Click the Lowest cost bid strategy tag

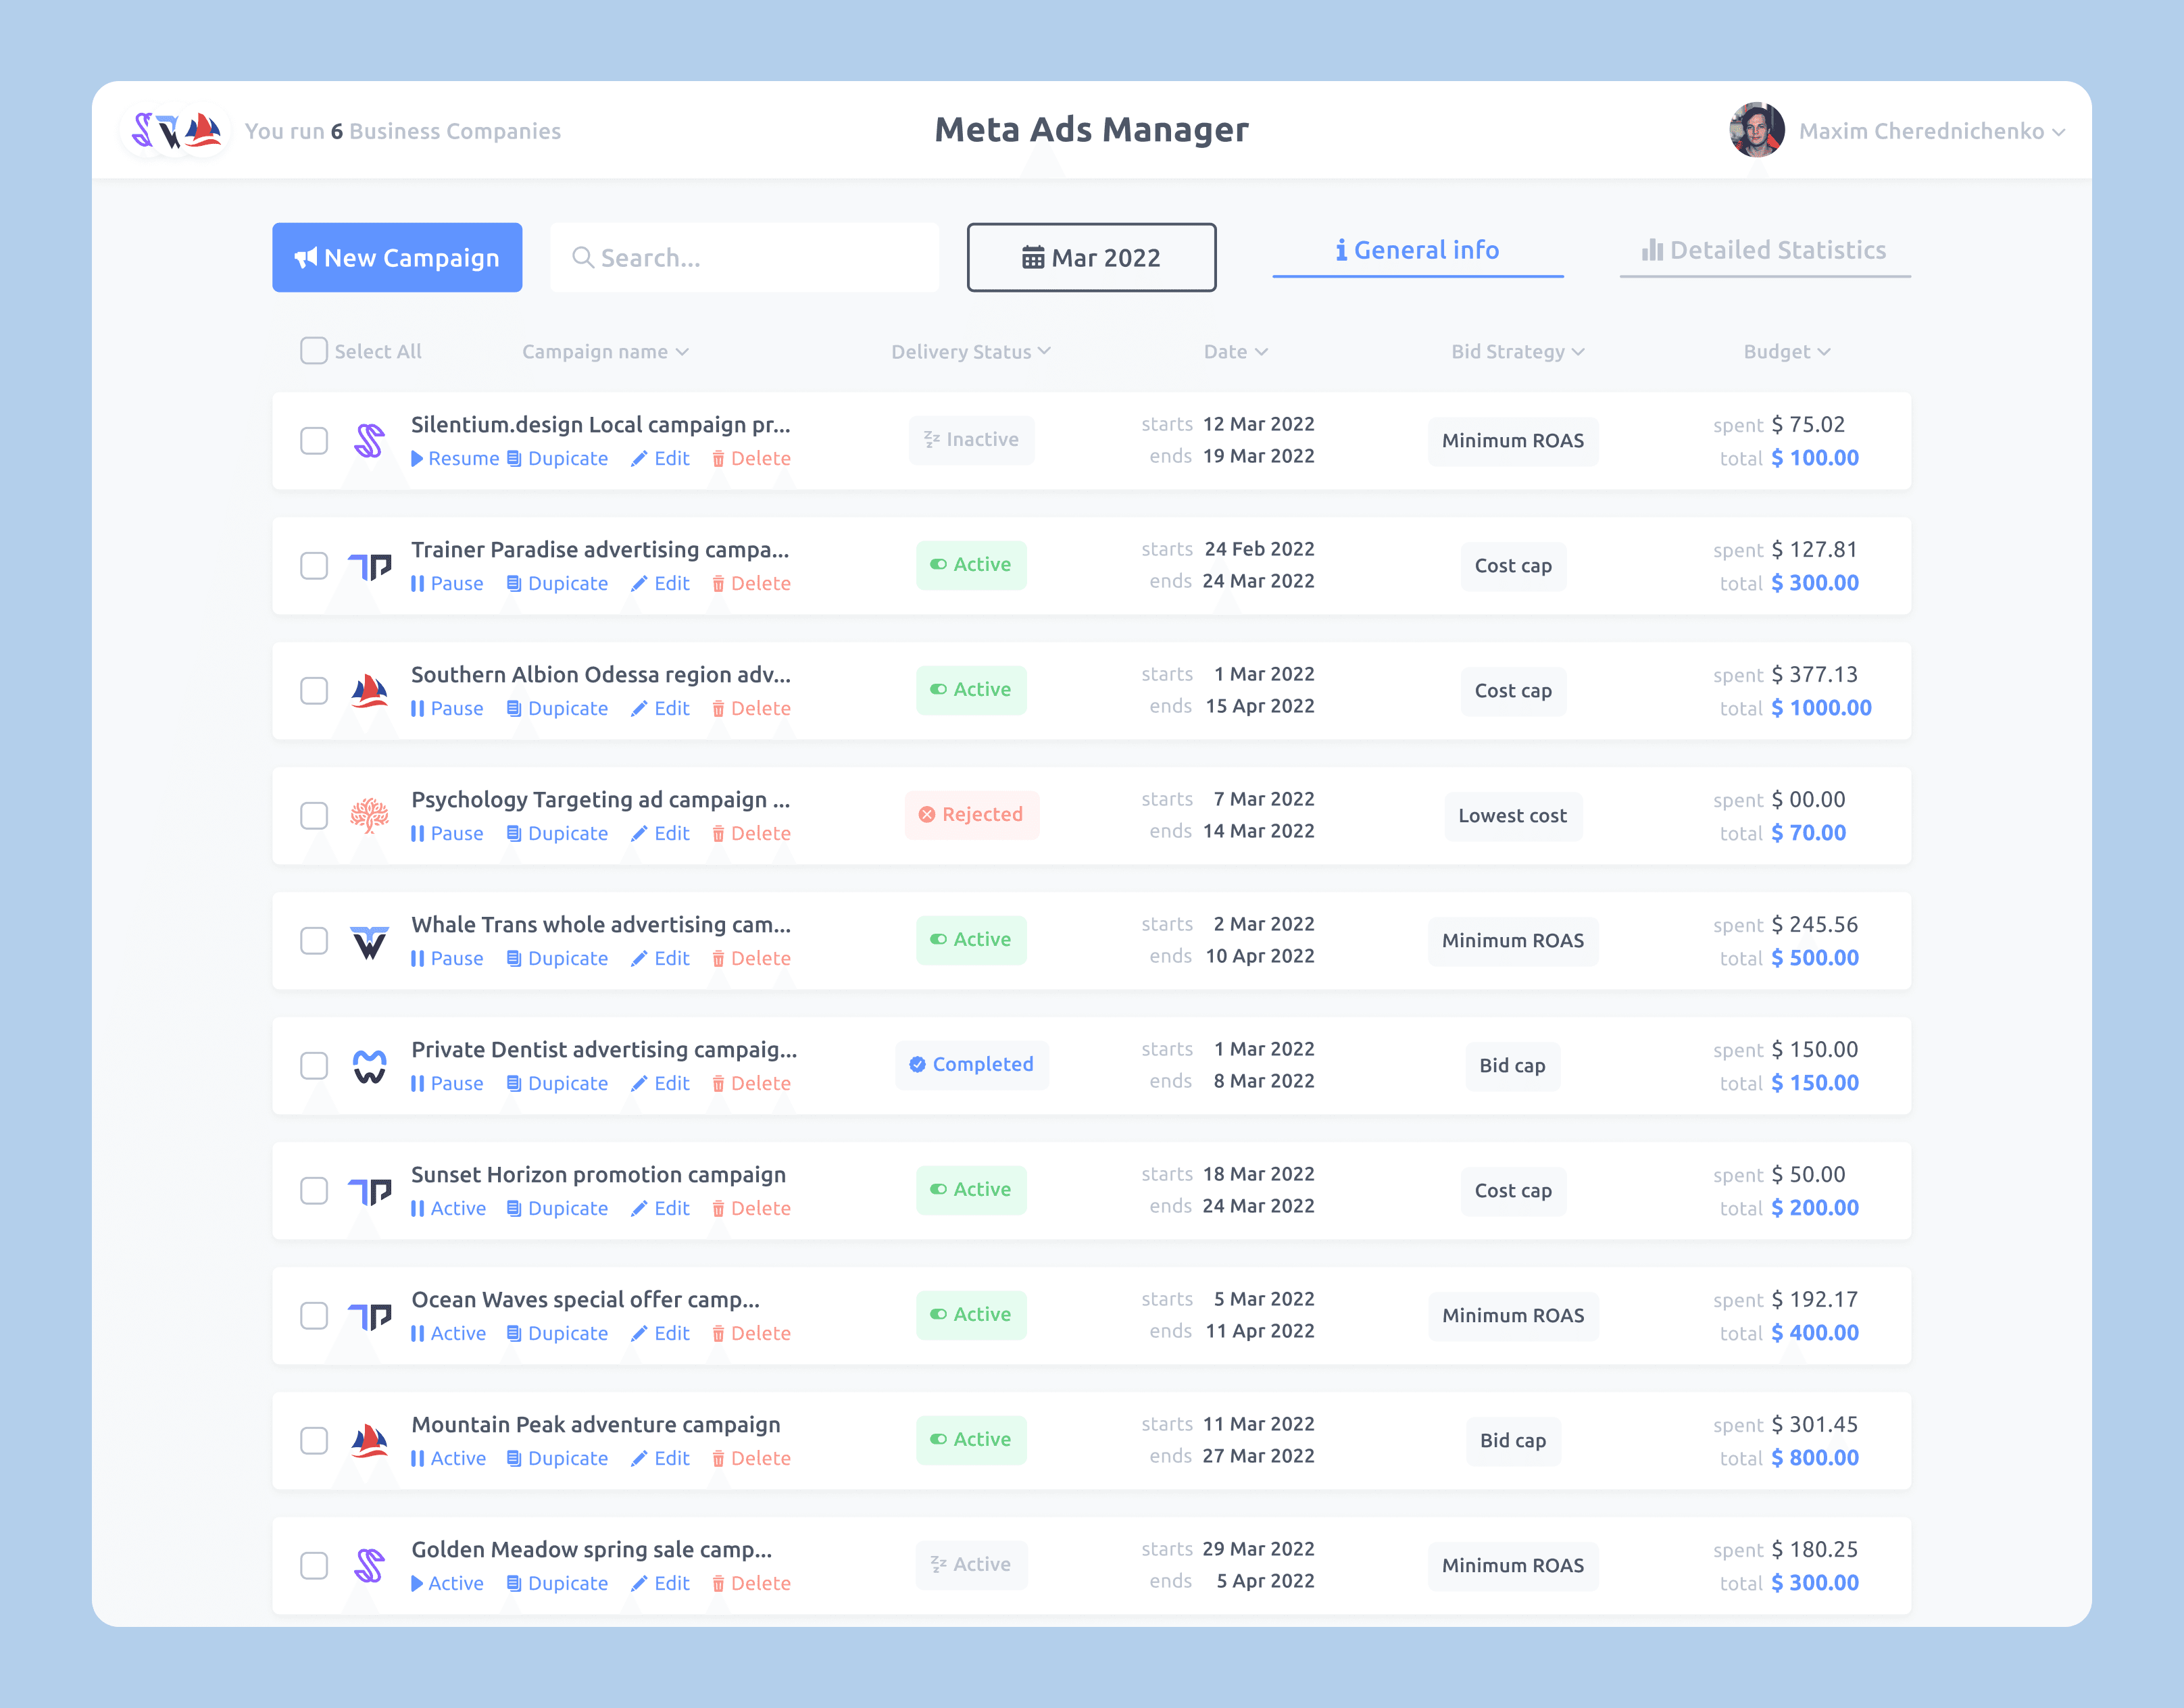click(1513, 816)
